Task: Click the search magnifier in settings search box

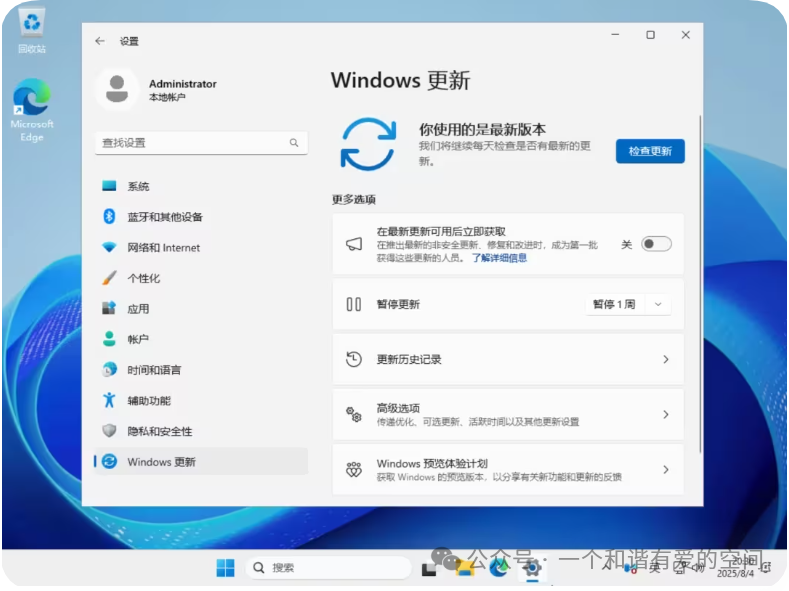Action: tap(294, 143)
